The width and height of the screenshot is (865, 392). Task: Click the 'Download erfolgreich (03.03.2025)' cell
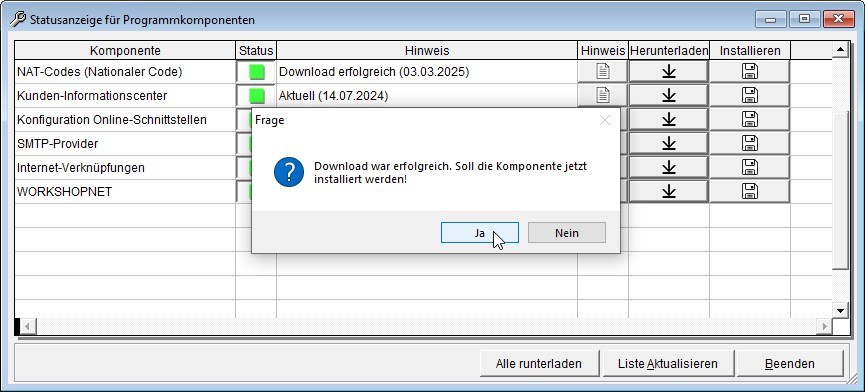click(x=427, y=72)
